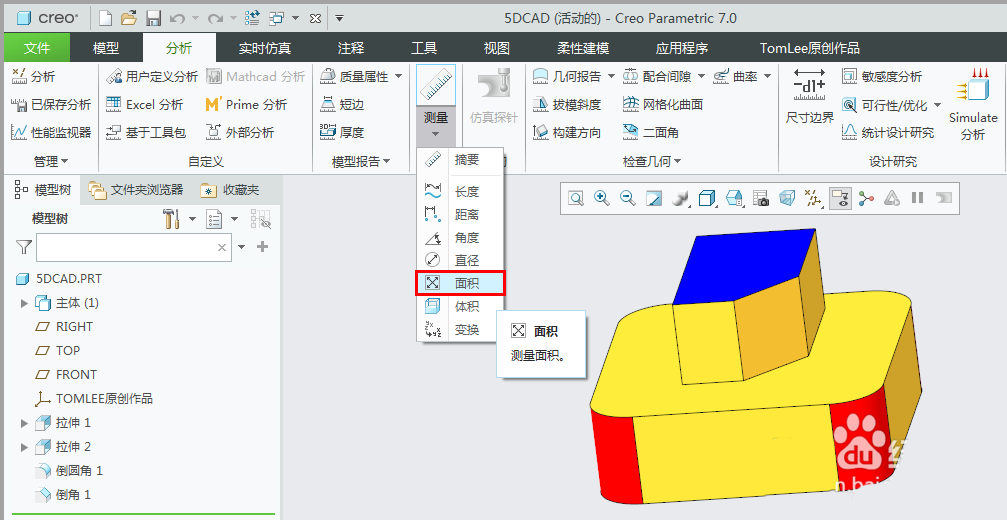Screen dimensions: 1007x520
Task: Create a new file from quick access toolbar
Action: [x=105, y=18]
